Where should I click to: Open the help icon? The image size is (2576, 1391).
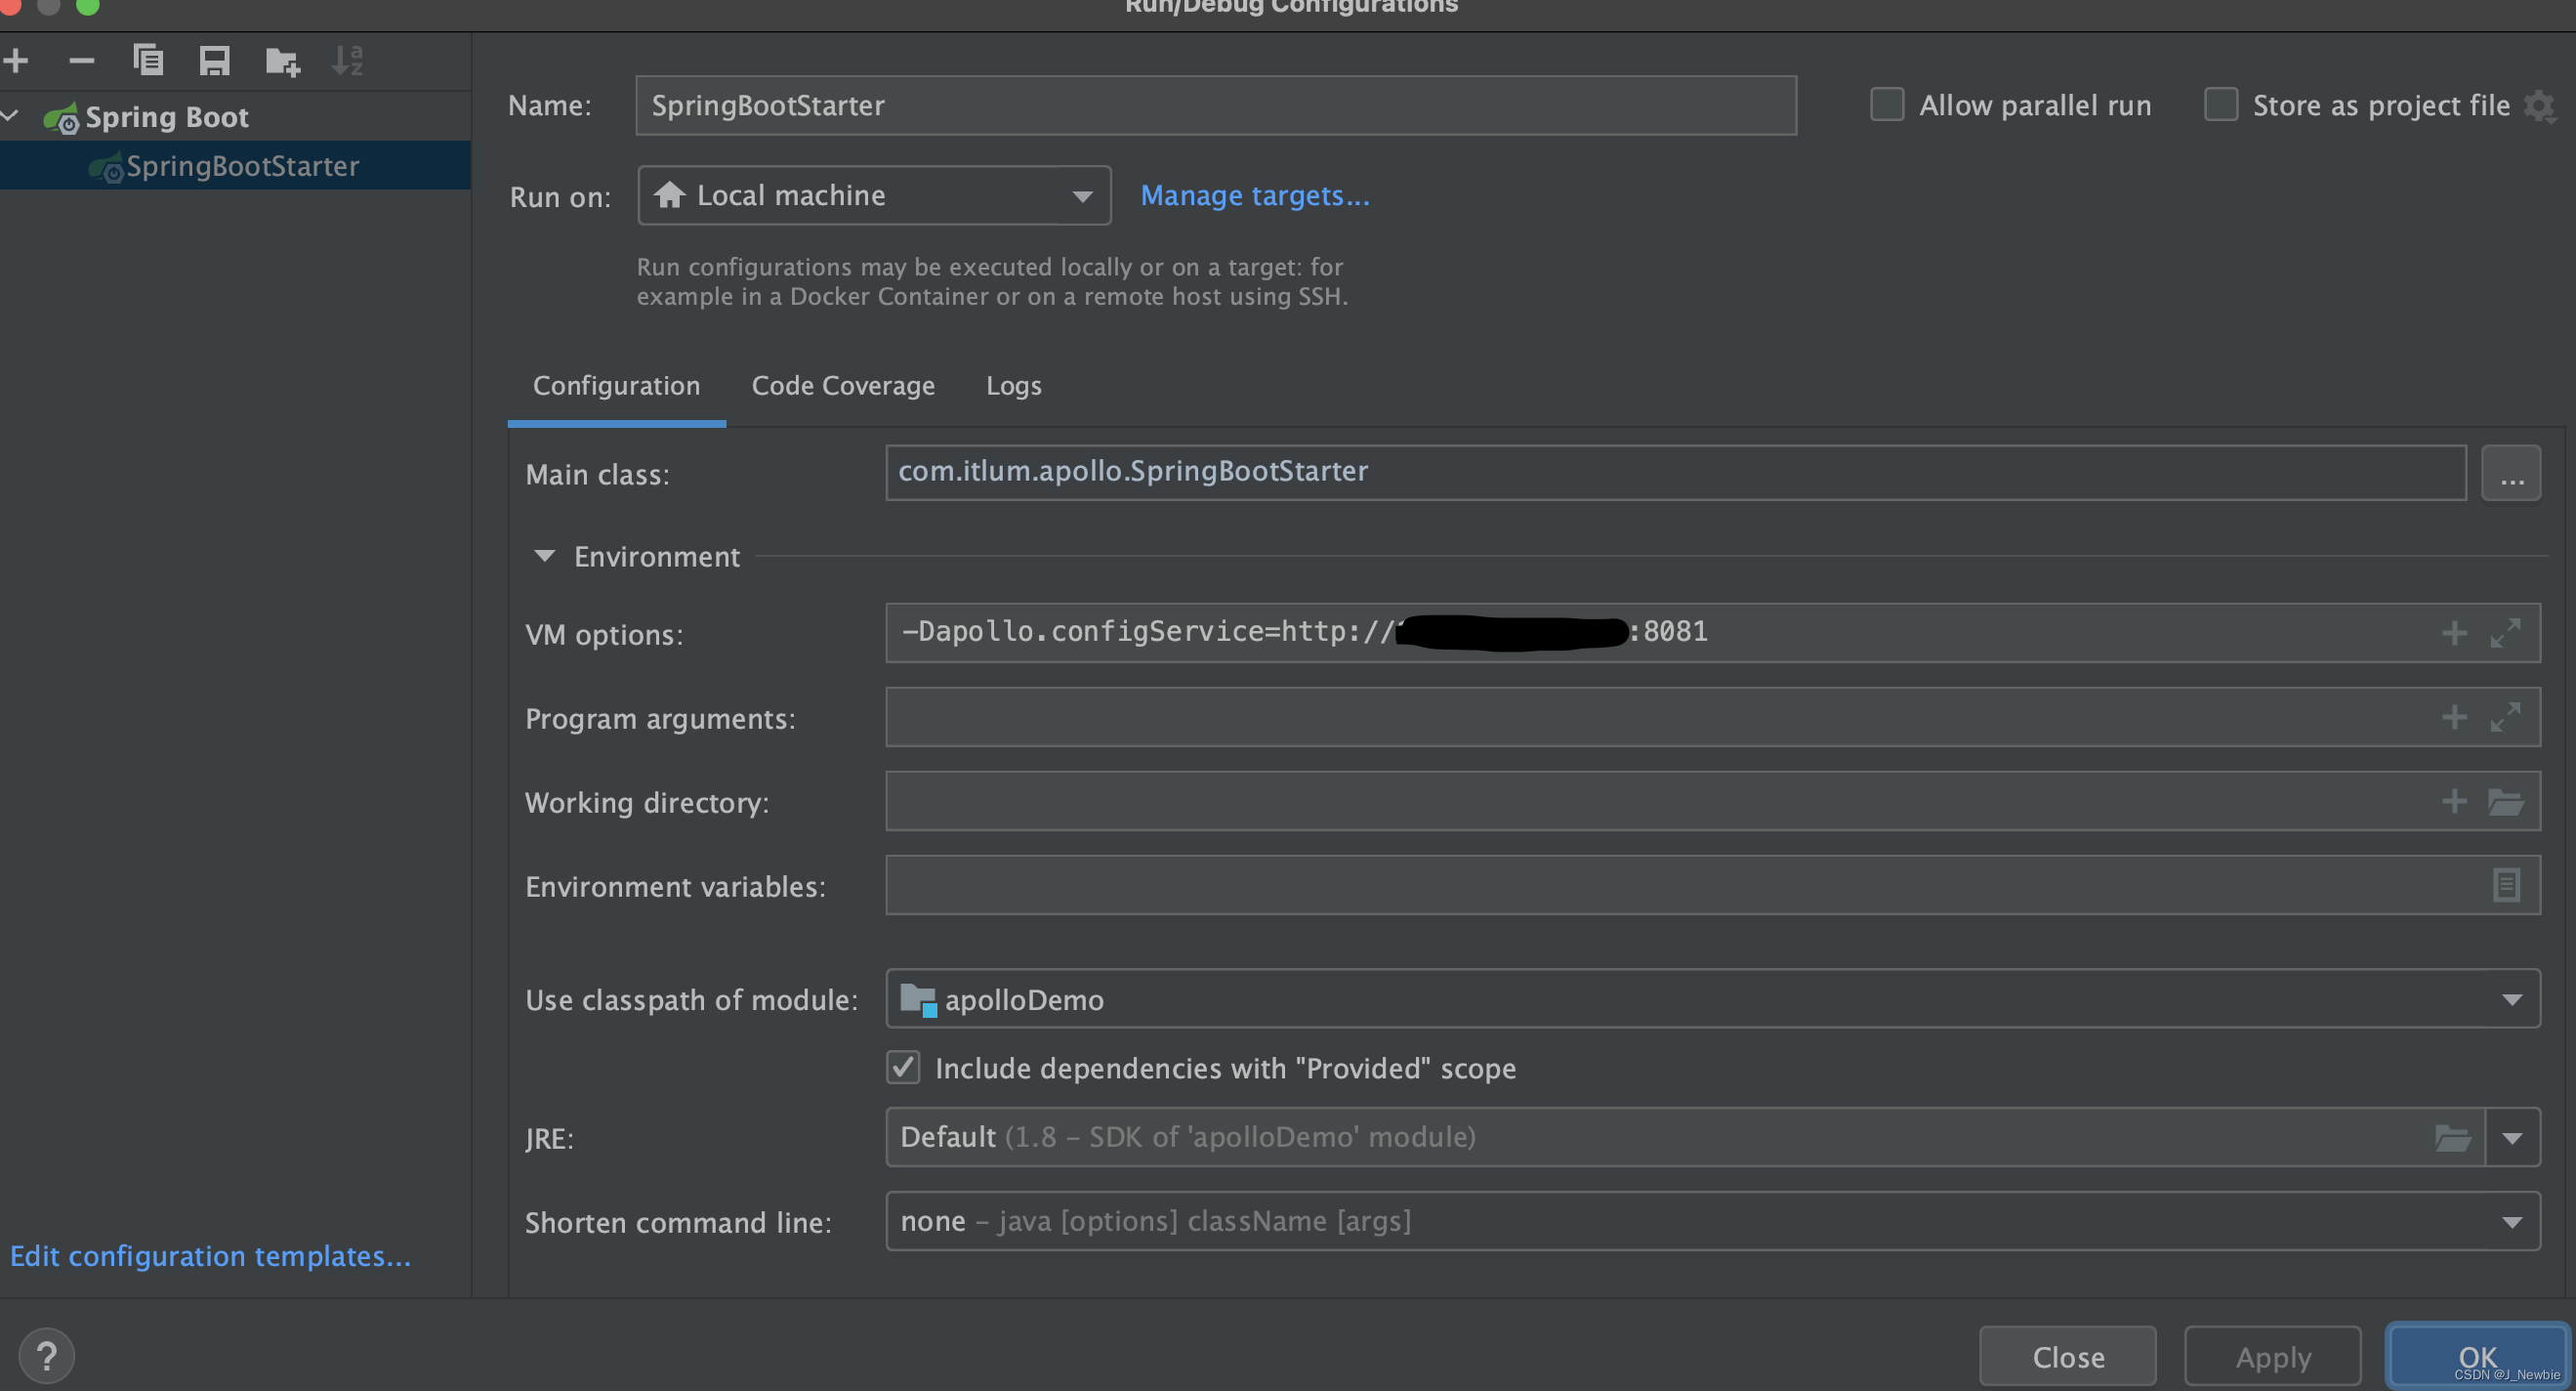click(x=46, y=1356)
